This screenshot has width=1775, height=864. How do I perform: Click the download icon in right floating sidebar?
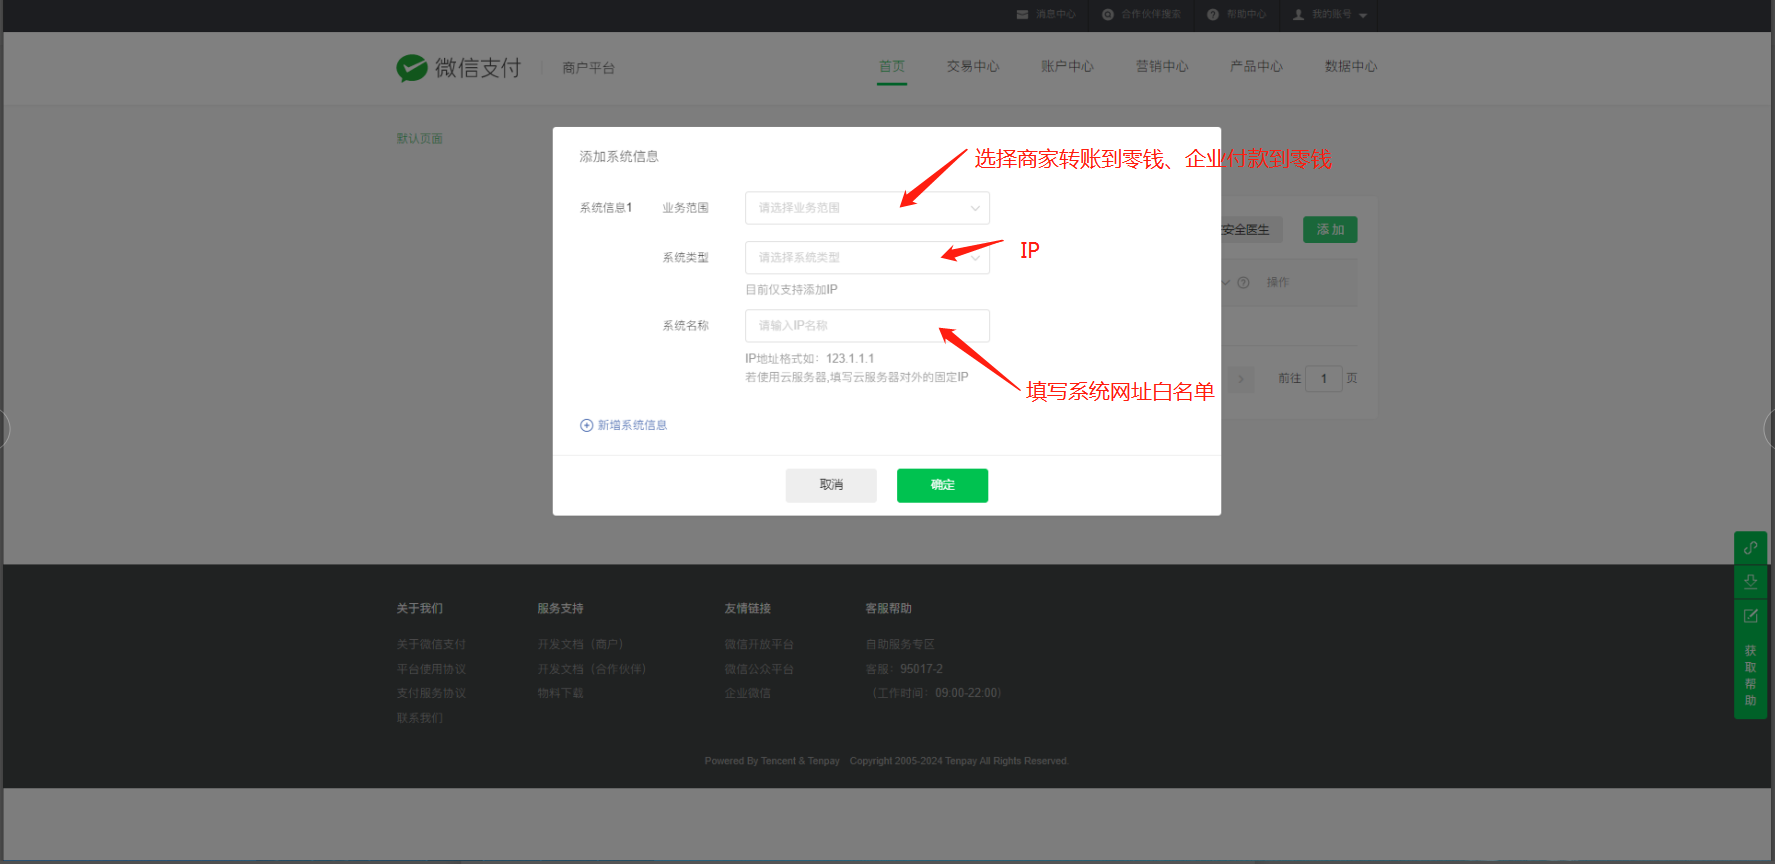[x=1750, y=581]
